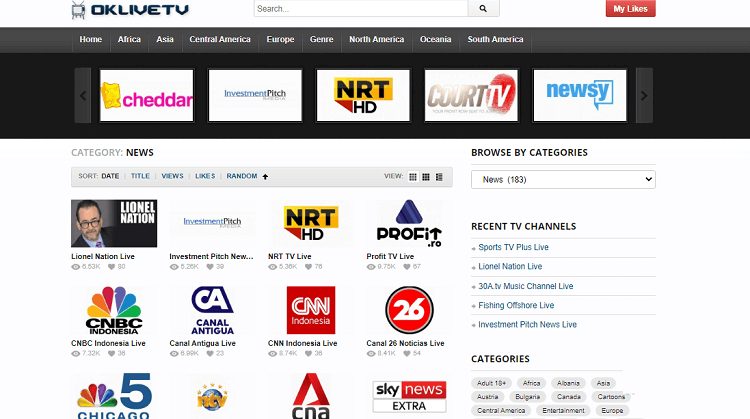Open the Court TV carousel thumbnail
The width and height of the screenshot is (750, 419).
point(471,95)
